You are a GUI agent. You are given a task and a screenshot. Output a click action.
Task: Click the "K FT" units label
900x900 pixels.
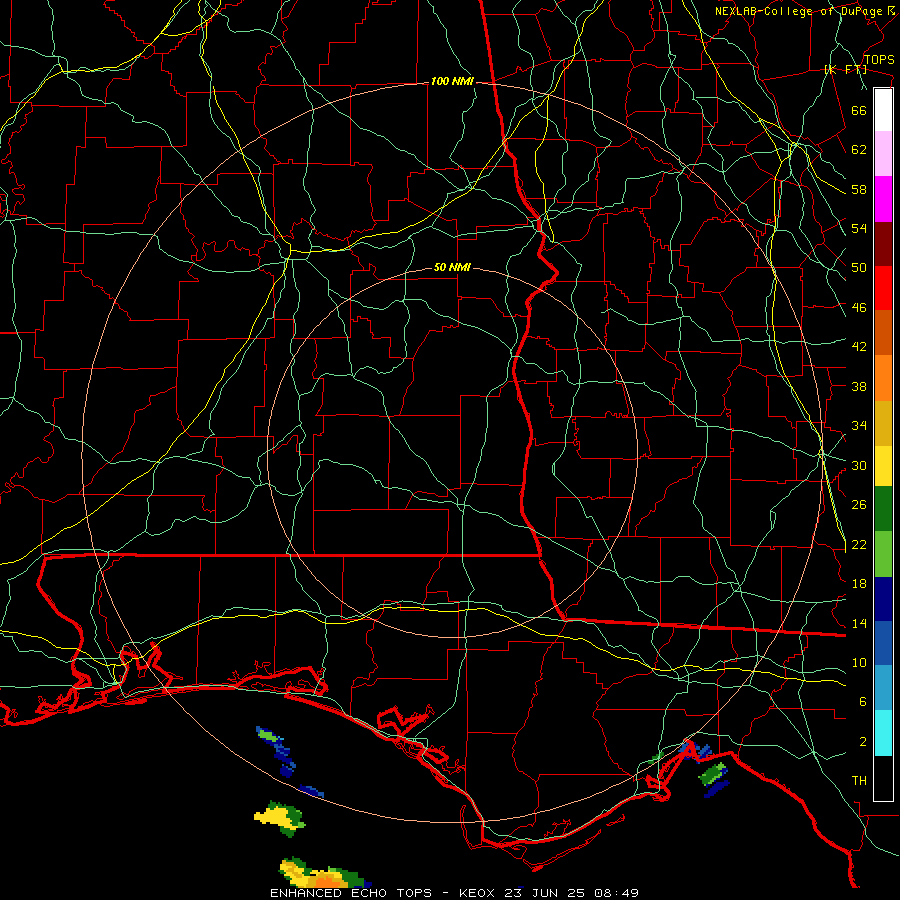tap(845, 69)
